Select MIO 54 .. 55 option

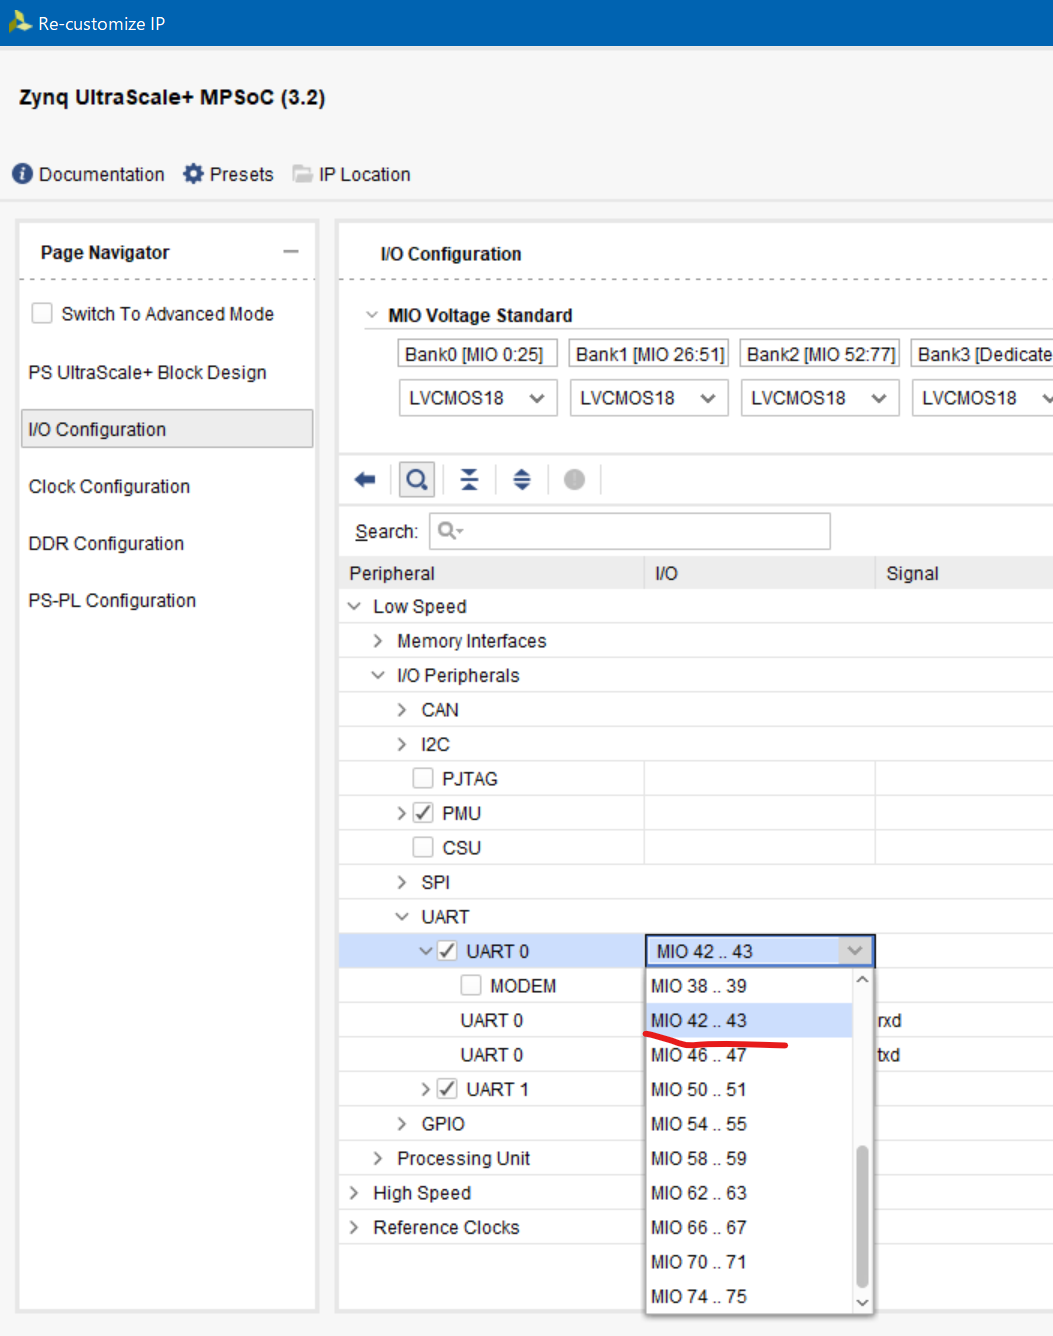point(750,1124)
